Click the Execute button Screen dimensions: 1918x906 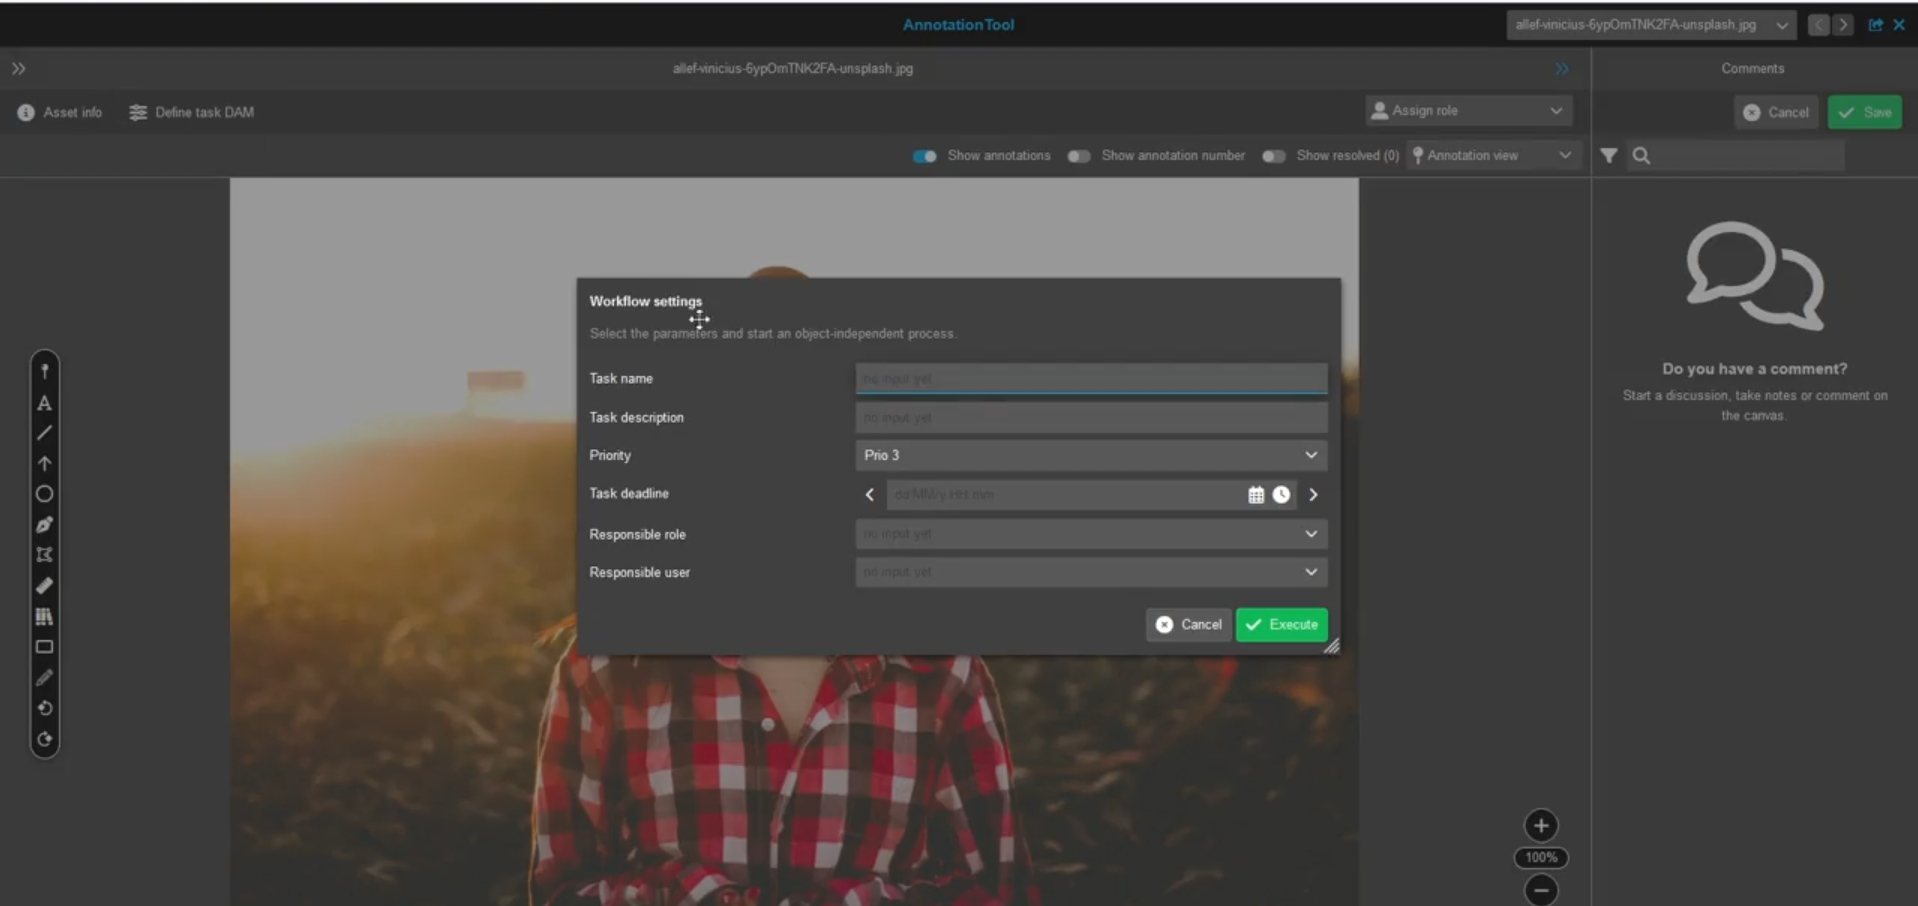pyautogui.click(x=1281, y=624)
